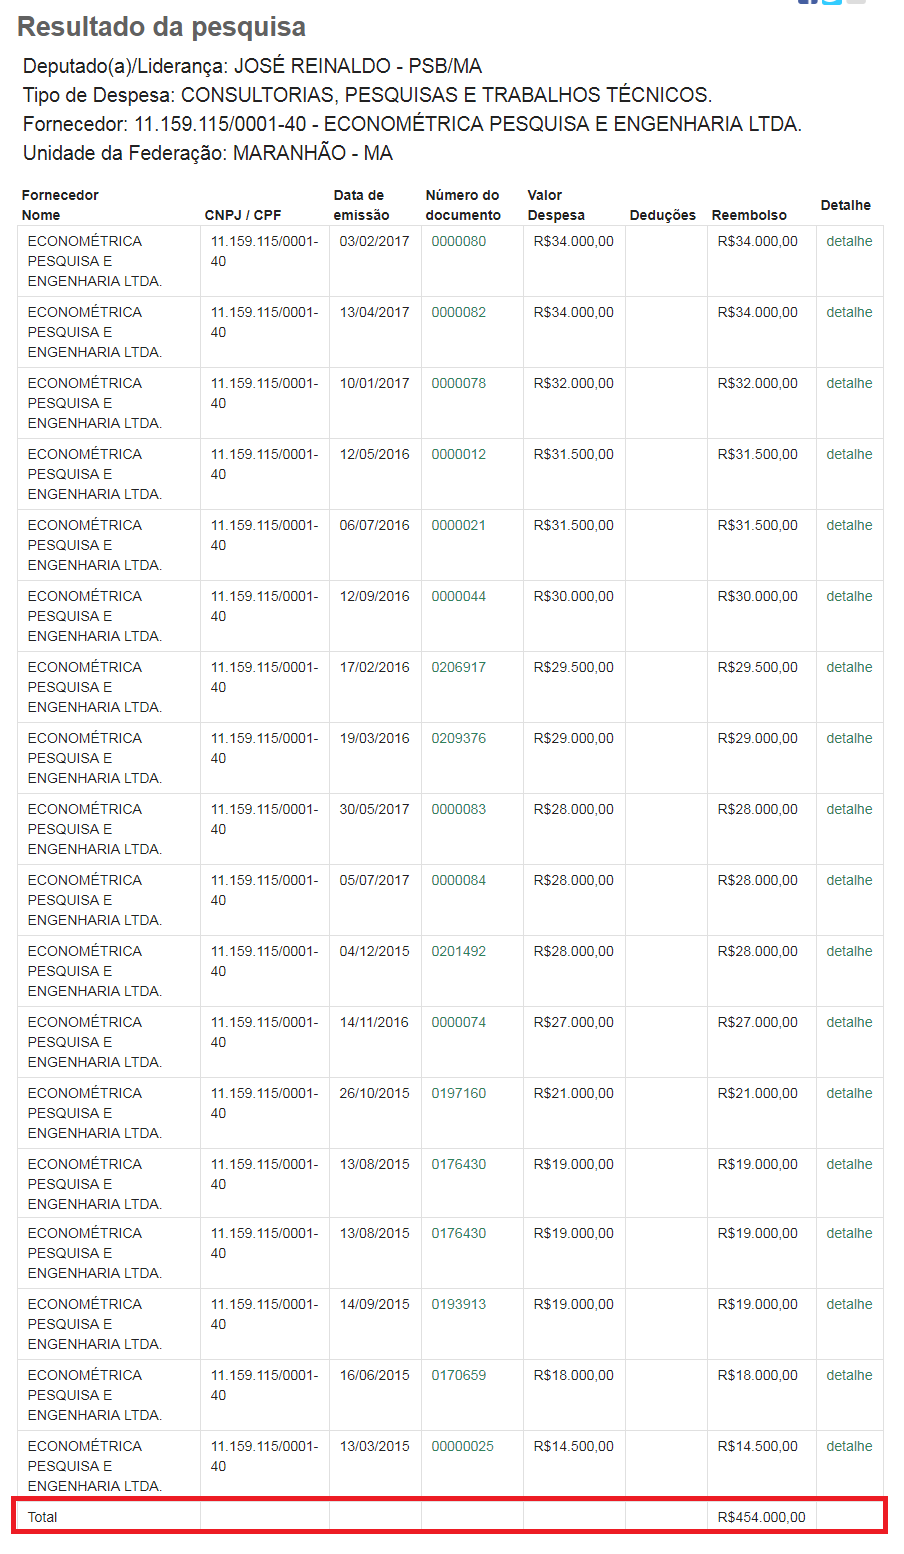View detalhe for document 0000044

[x=849, y=596]
